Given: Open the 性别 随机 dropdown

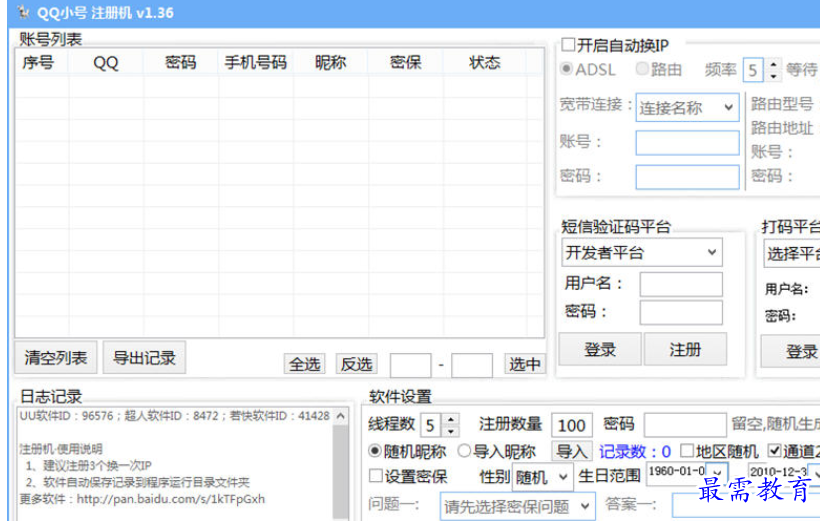Looking at the screenshot, I should tap(542, 477).
